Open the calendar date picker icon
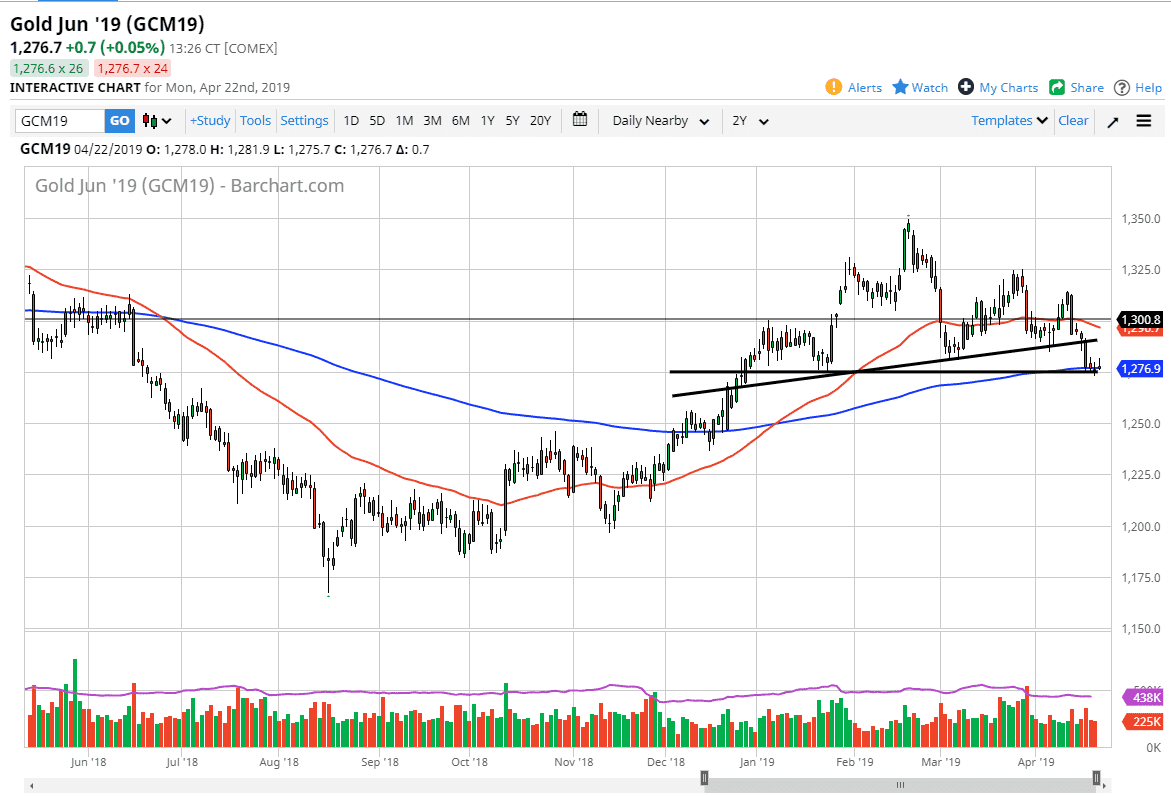The image size is (1171, 796). pos(579,120)
